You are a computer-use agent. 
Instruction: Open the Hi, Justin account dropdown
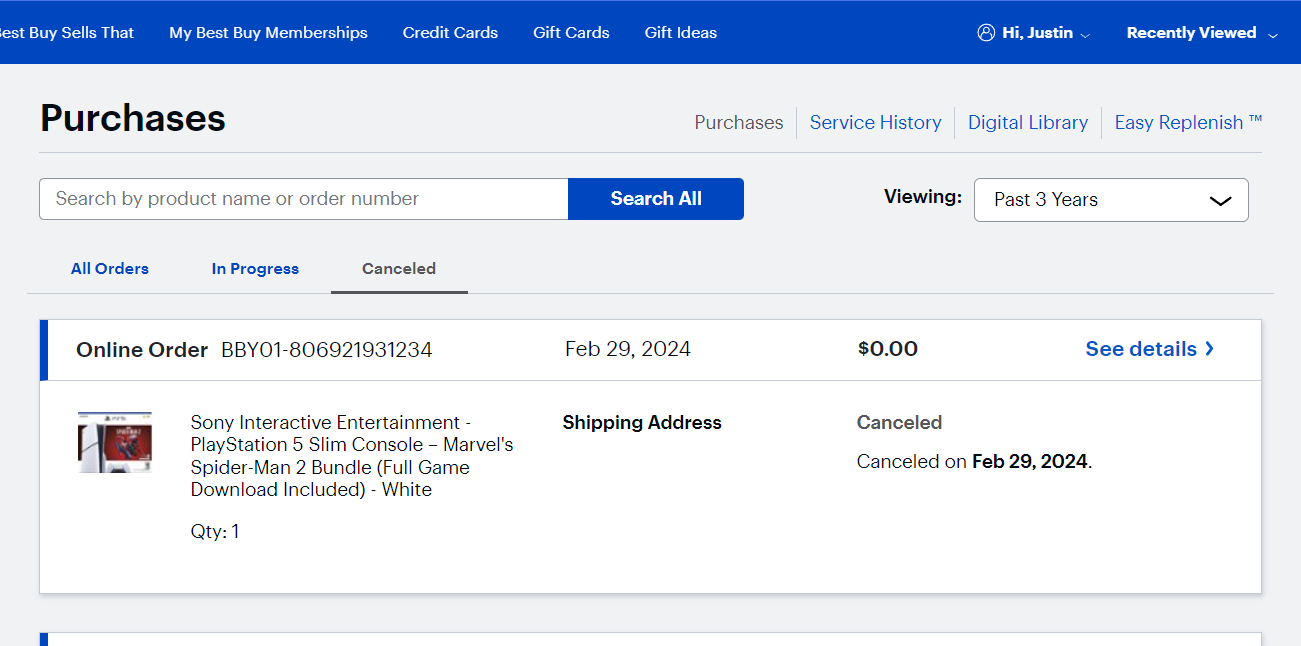1034,33
